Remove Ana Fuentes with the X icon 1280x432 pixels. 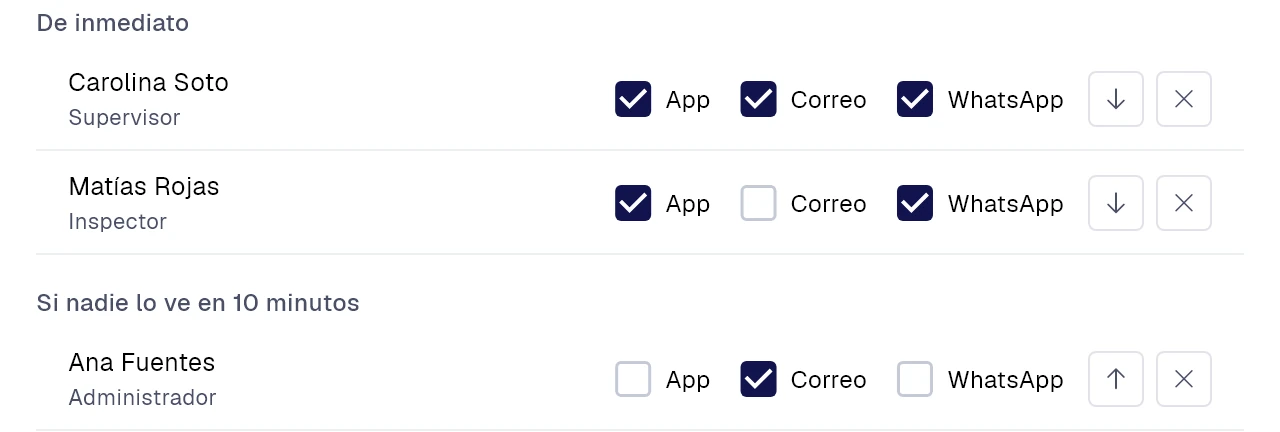[1184, 379]
